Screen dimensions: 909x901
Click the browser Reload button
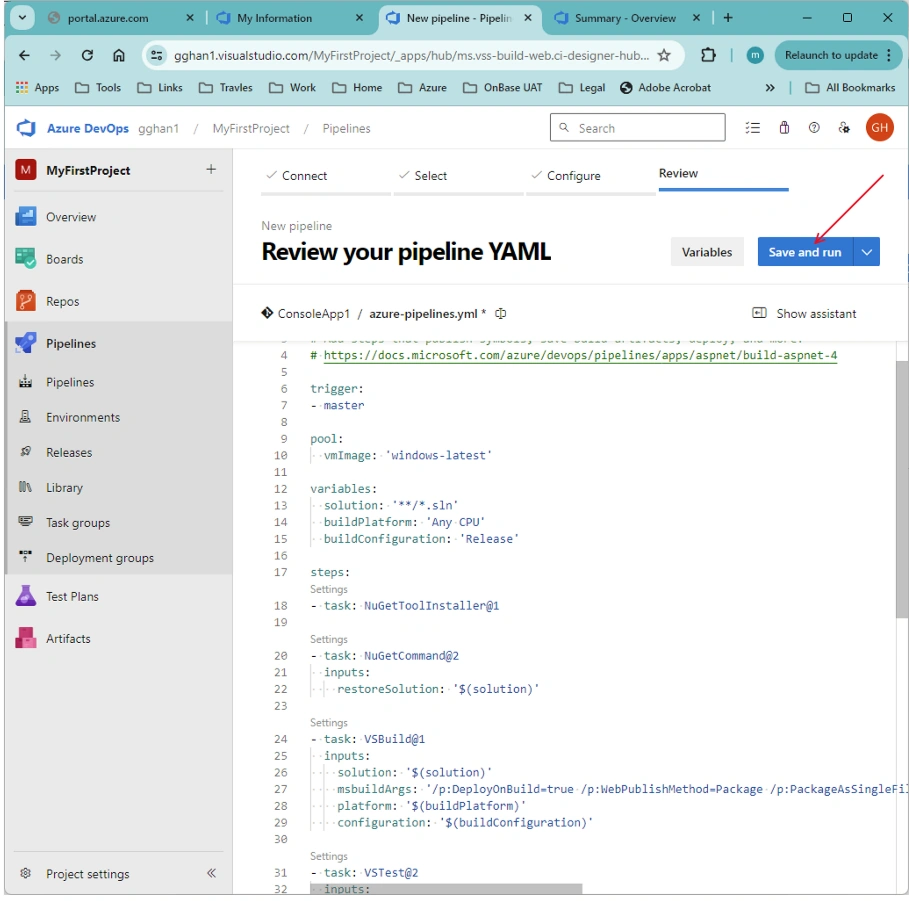[x=87, y=56]
